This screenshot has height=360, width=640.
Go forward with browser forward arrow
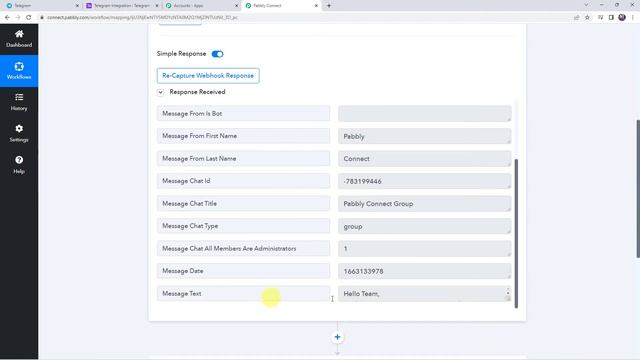[x=18, y=18]
